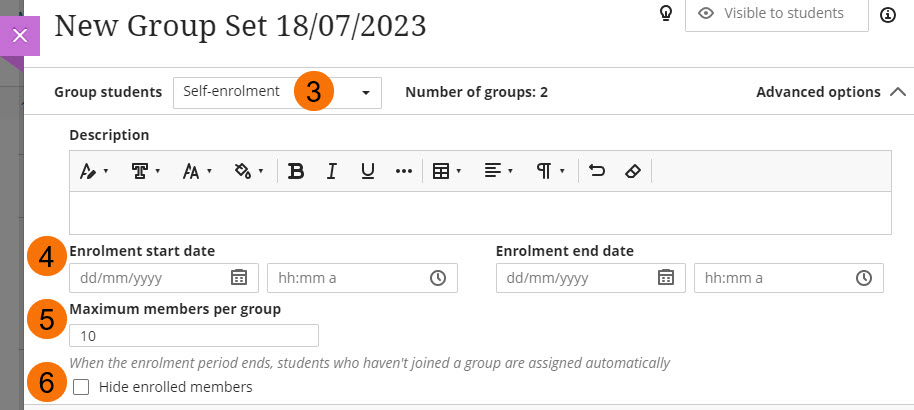914x410 pixels.
Task: Toggle italic formatting
Action: [332, 171]
